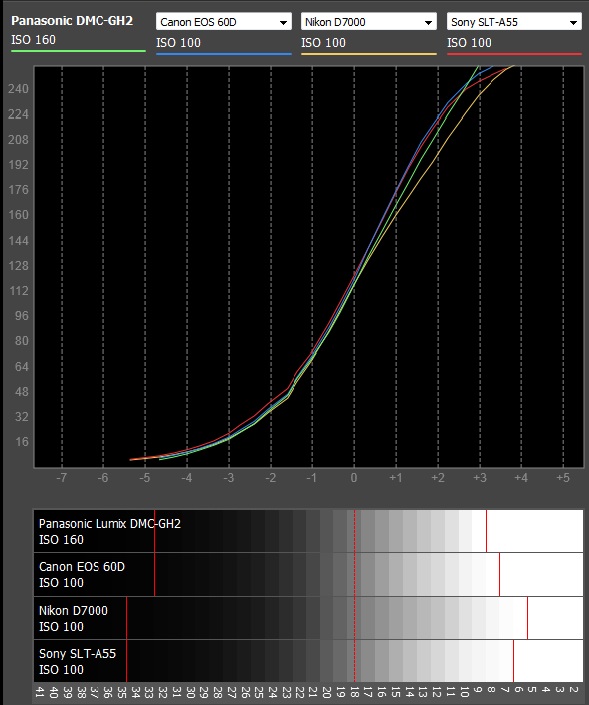Click the Panasonic DMC-GH2 title label
The image size is (589, 705).
72,21
